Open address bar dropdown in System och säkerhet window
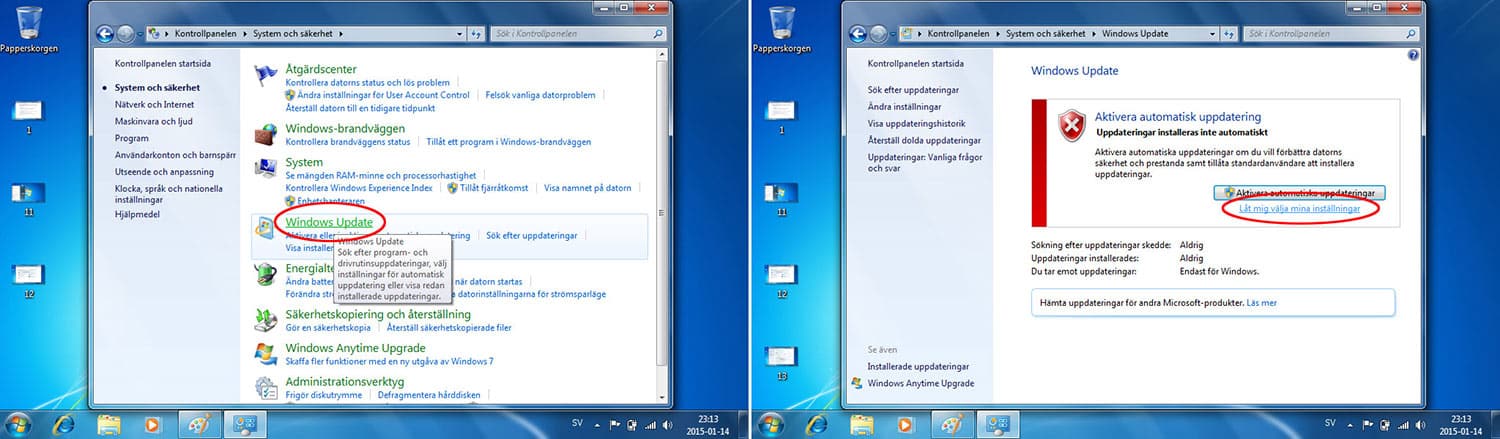 [x=458, y=34]
